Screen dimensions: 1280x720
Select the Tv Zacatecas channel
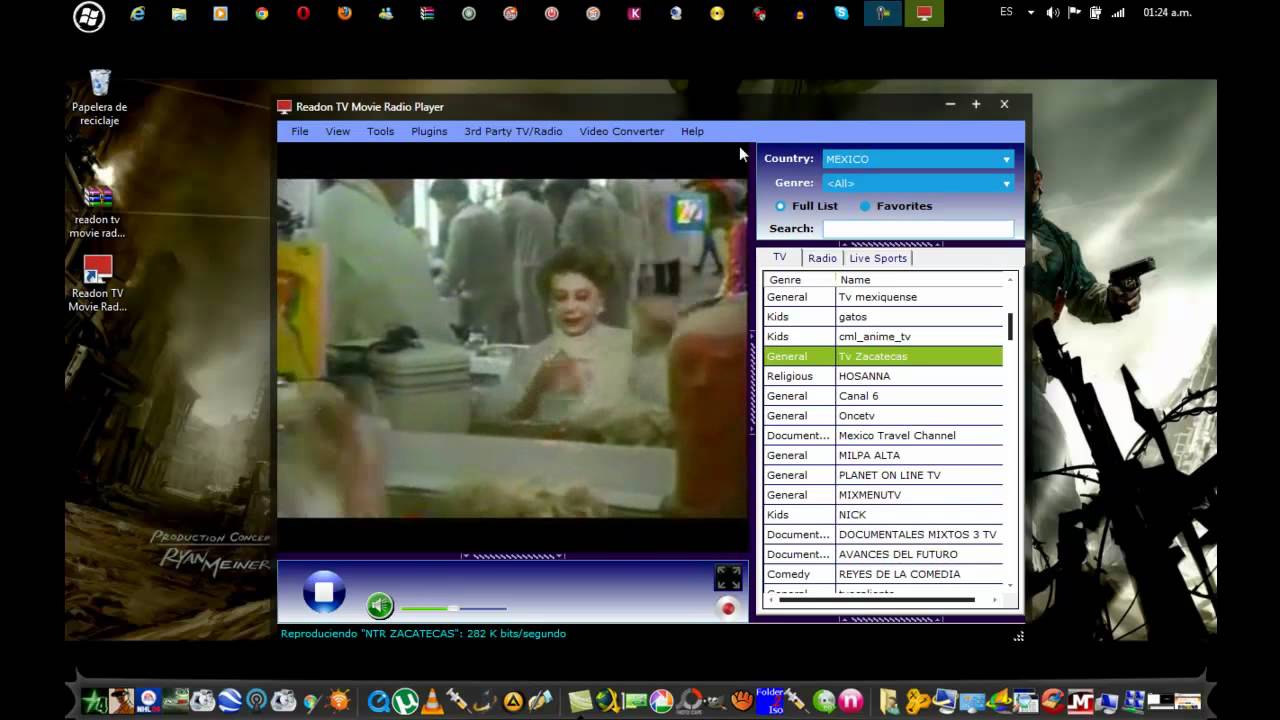click(x=883, y=356)
